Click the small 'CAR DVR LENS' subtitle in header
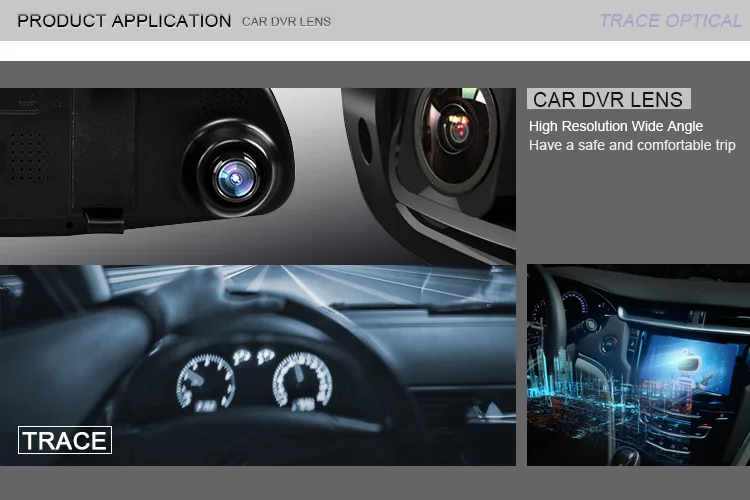The width and height of the screenshot is (750, 500). [x=286, y=22]
